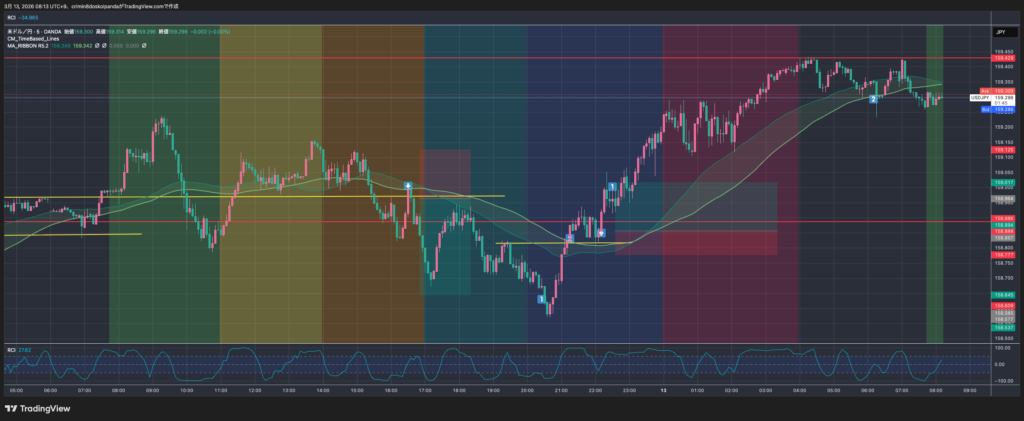1024x421 pixels.
Task: Click the Ask price tag on the price scale
Action: (985, 90)
